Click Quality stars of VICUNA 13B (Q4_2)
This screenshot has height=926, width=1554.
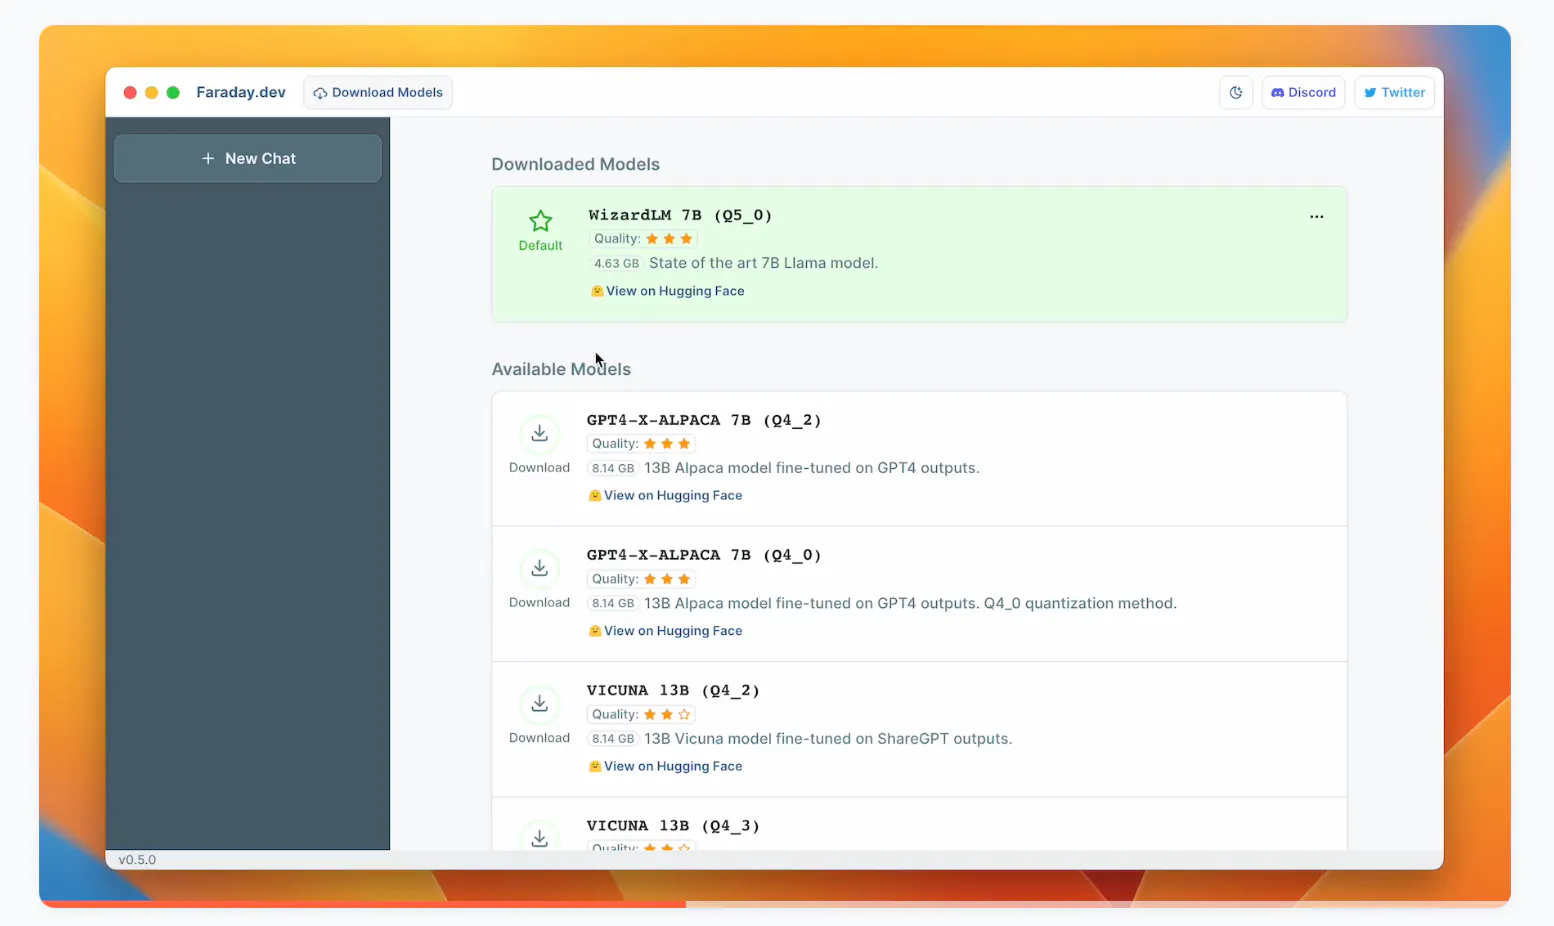coord(667,714)
